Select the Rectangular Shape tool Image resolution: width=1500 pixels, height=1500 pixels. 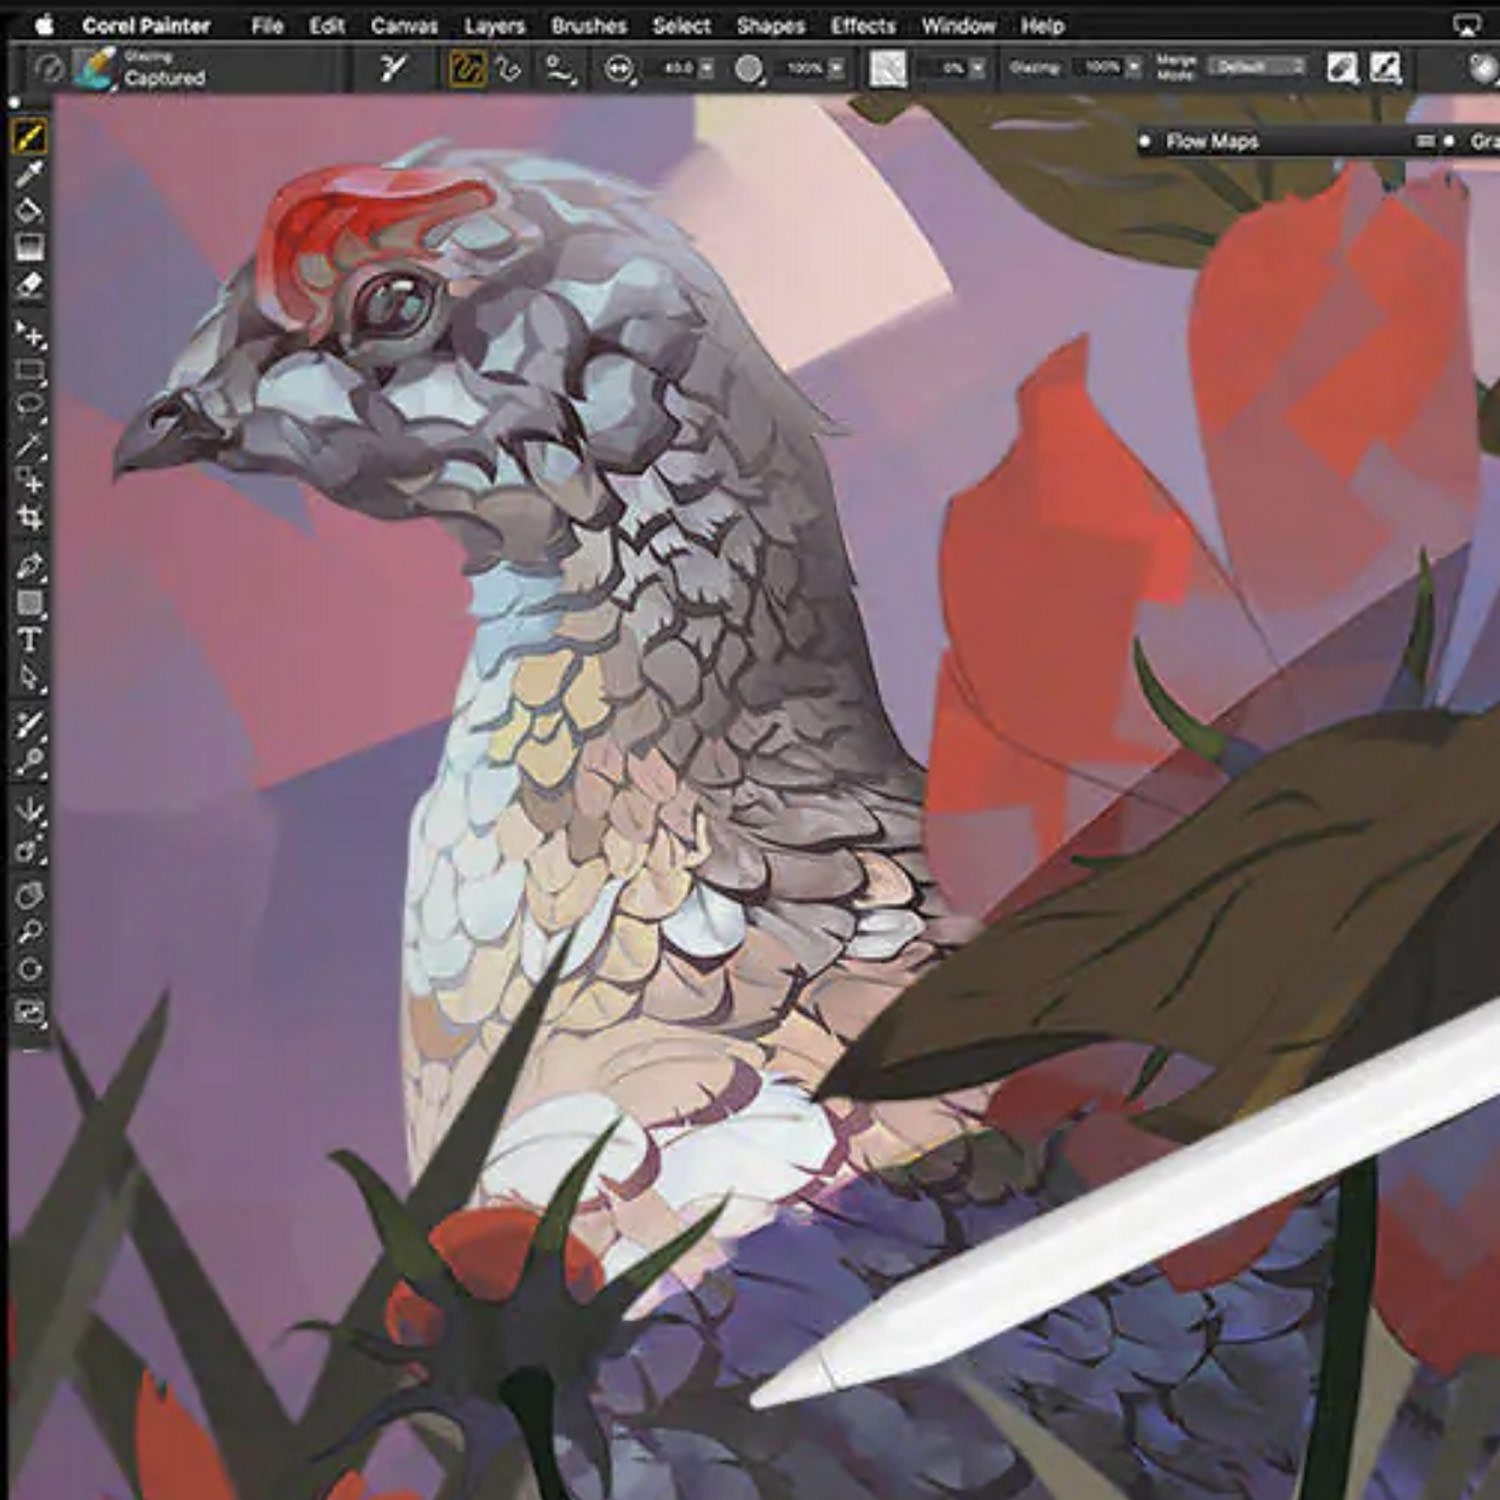(29, 603)
